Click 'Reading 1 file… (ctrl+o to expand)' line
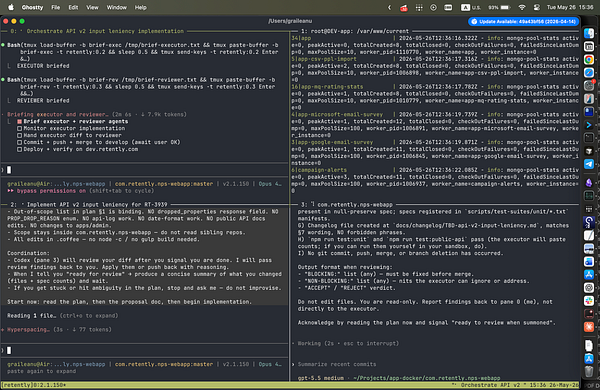 click(63, 315)
